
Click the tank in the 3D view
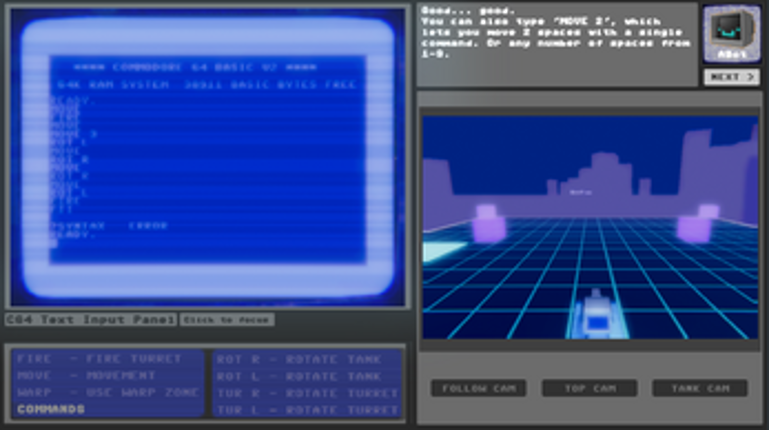(596, 315)
